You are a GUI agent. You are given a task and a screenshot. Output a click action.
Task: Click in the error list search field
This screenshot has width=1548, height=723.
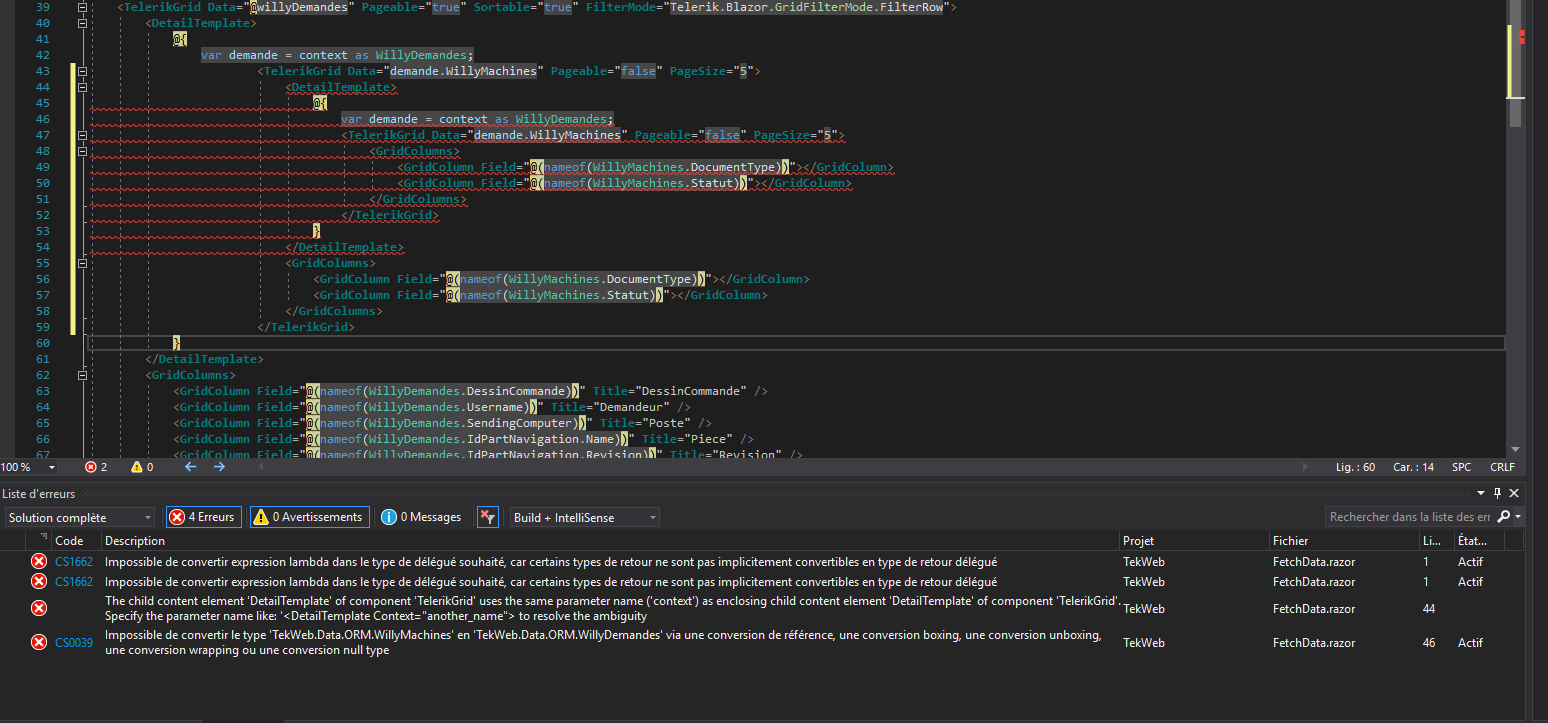[1410, 517]
